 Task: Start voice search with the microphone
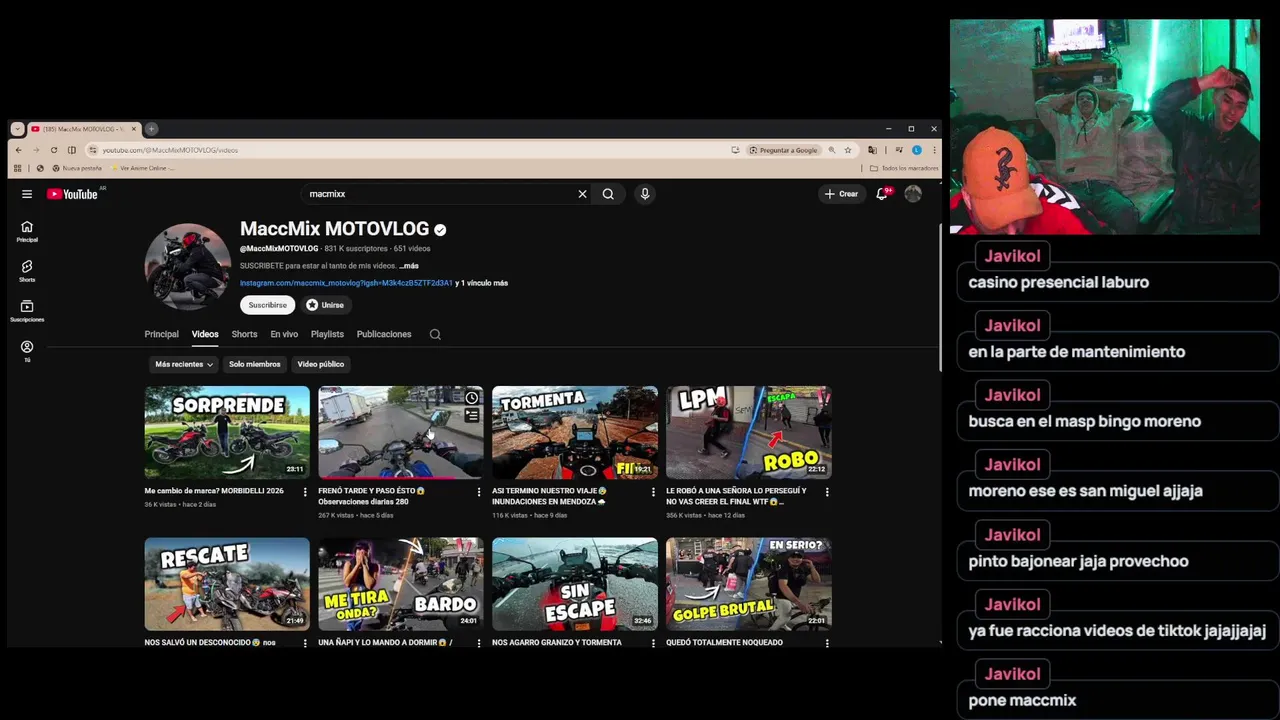coord(645,194)
